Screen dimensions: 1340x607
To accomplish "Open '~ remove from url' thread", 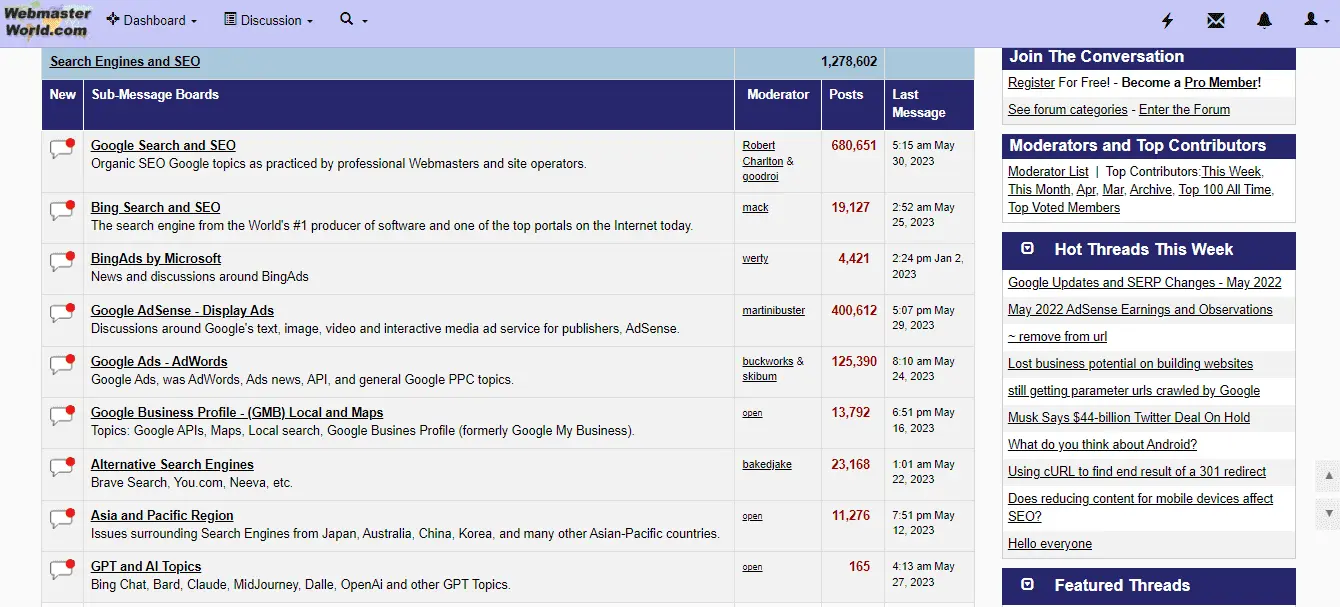I will 1057,337.
